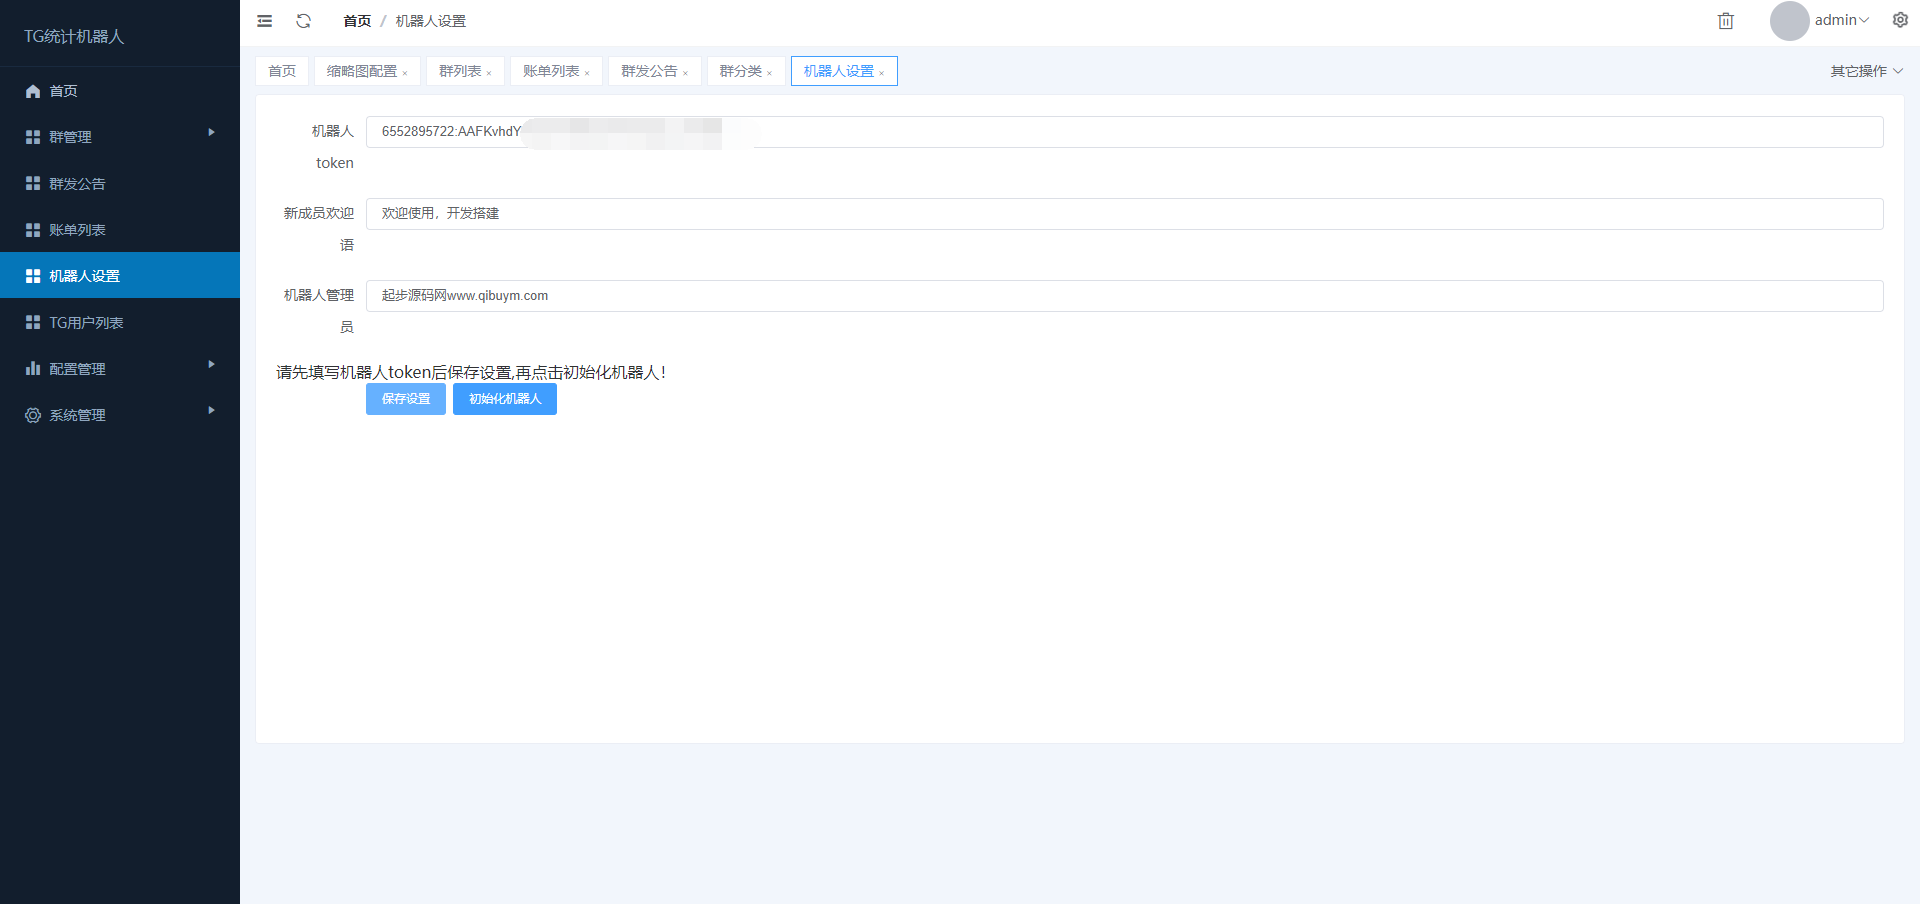Expand the 群管理 sidebar menu
The width and height of the screenshot is (1920, 904).
click(x=120, y=137)
